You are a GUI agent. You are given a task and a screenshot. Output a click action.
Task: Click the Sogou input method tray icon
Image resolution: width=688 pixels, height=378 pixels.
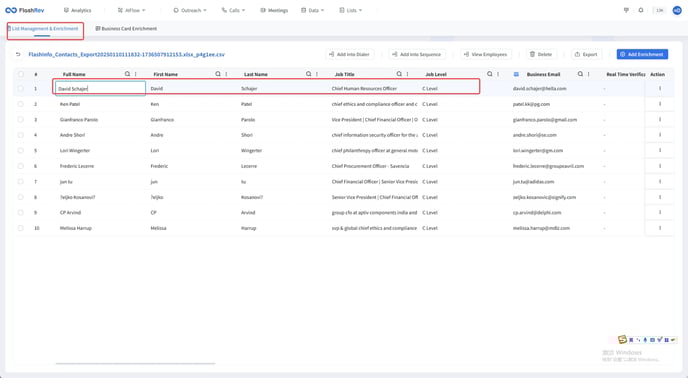622,339
